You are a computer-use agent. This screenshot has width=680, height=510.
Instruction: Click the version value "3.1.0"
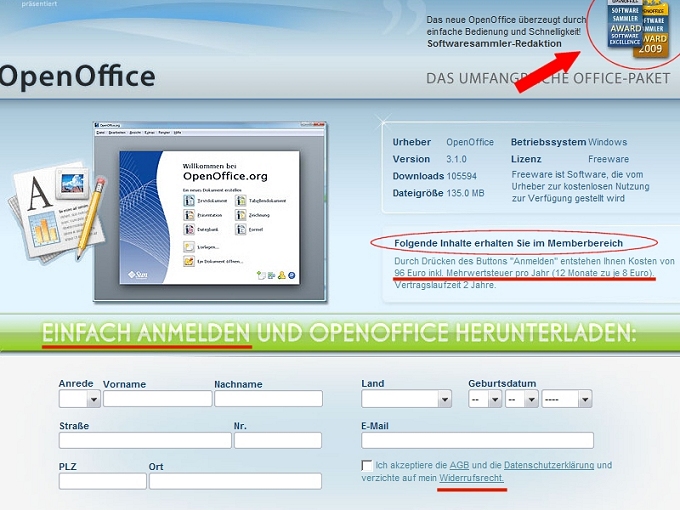456,159
